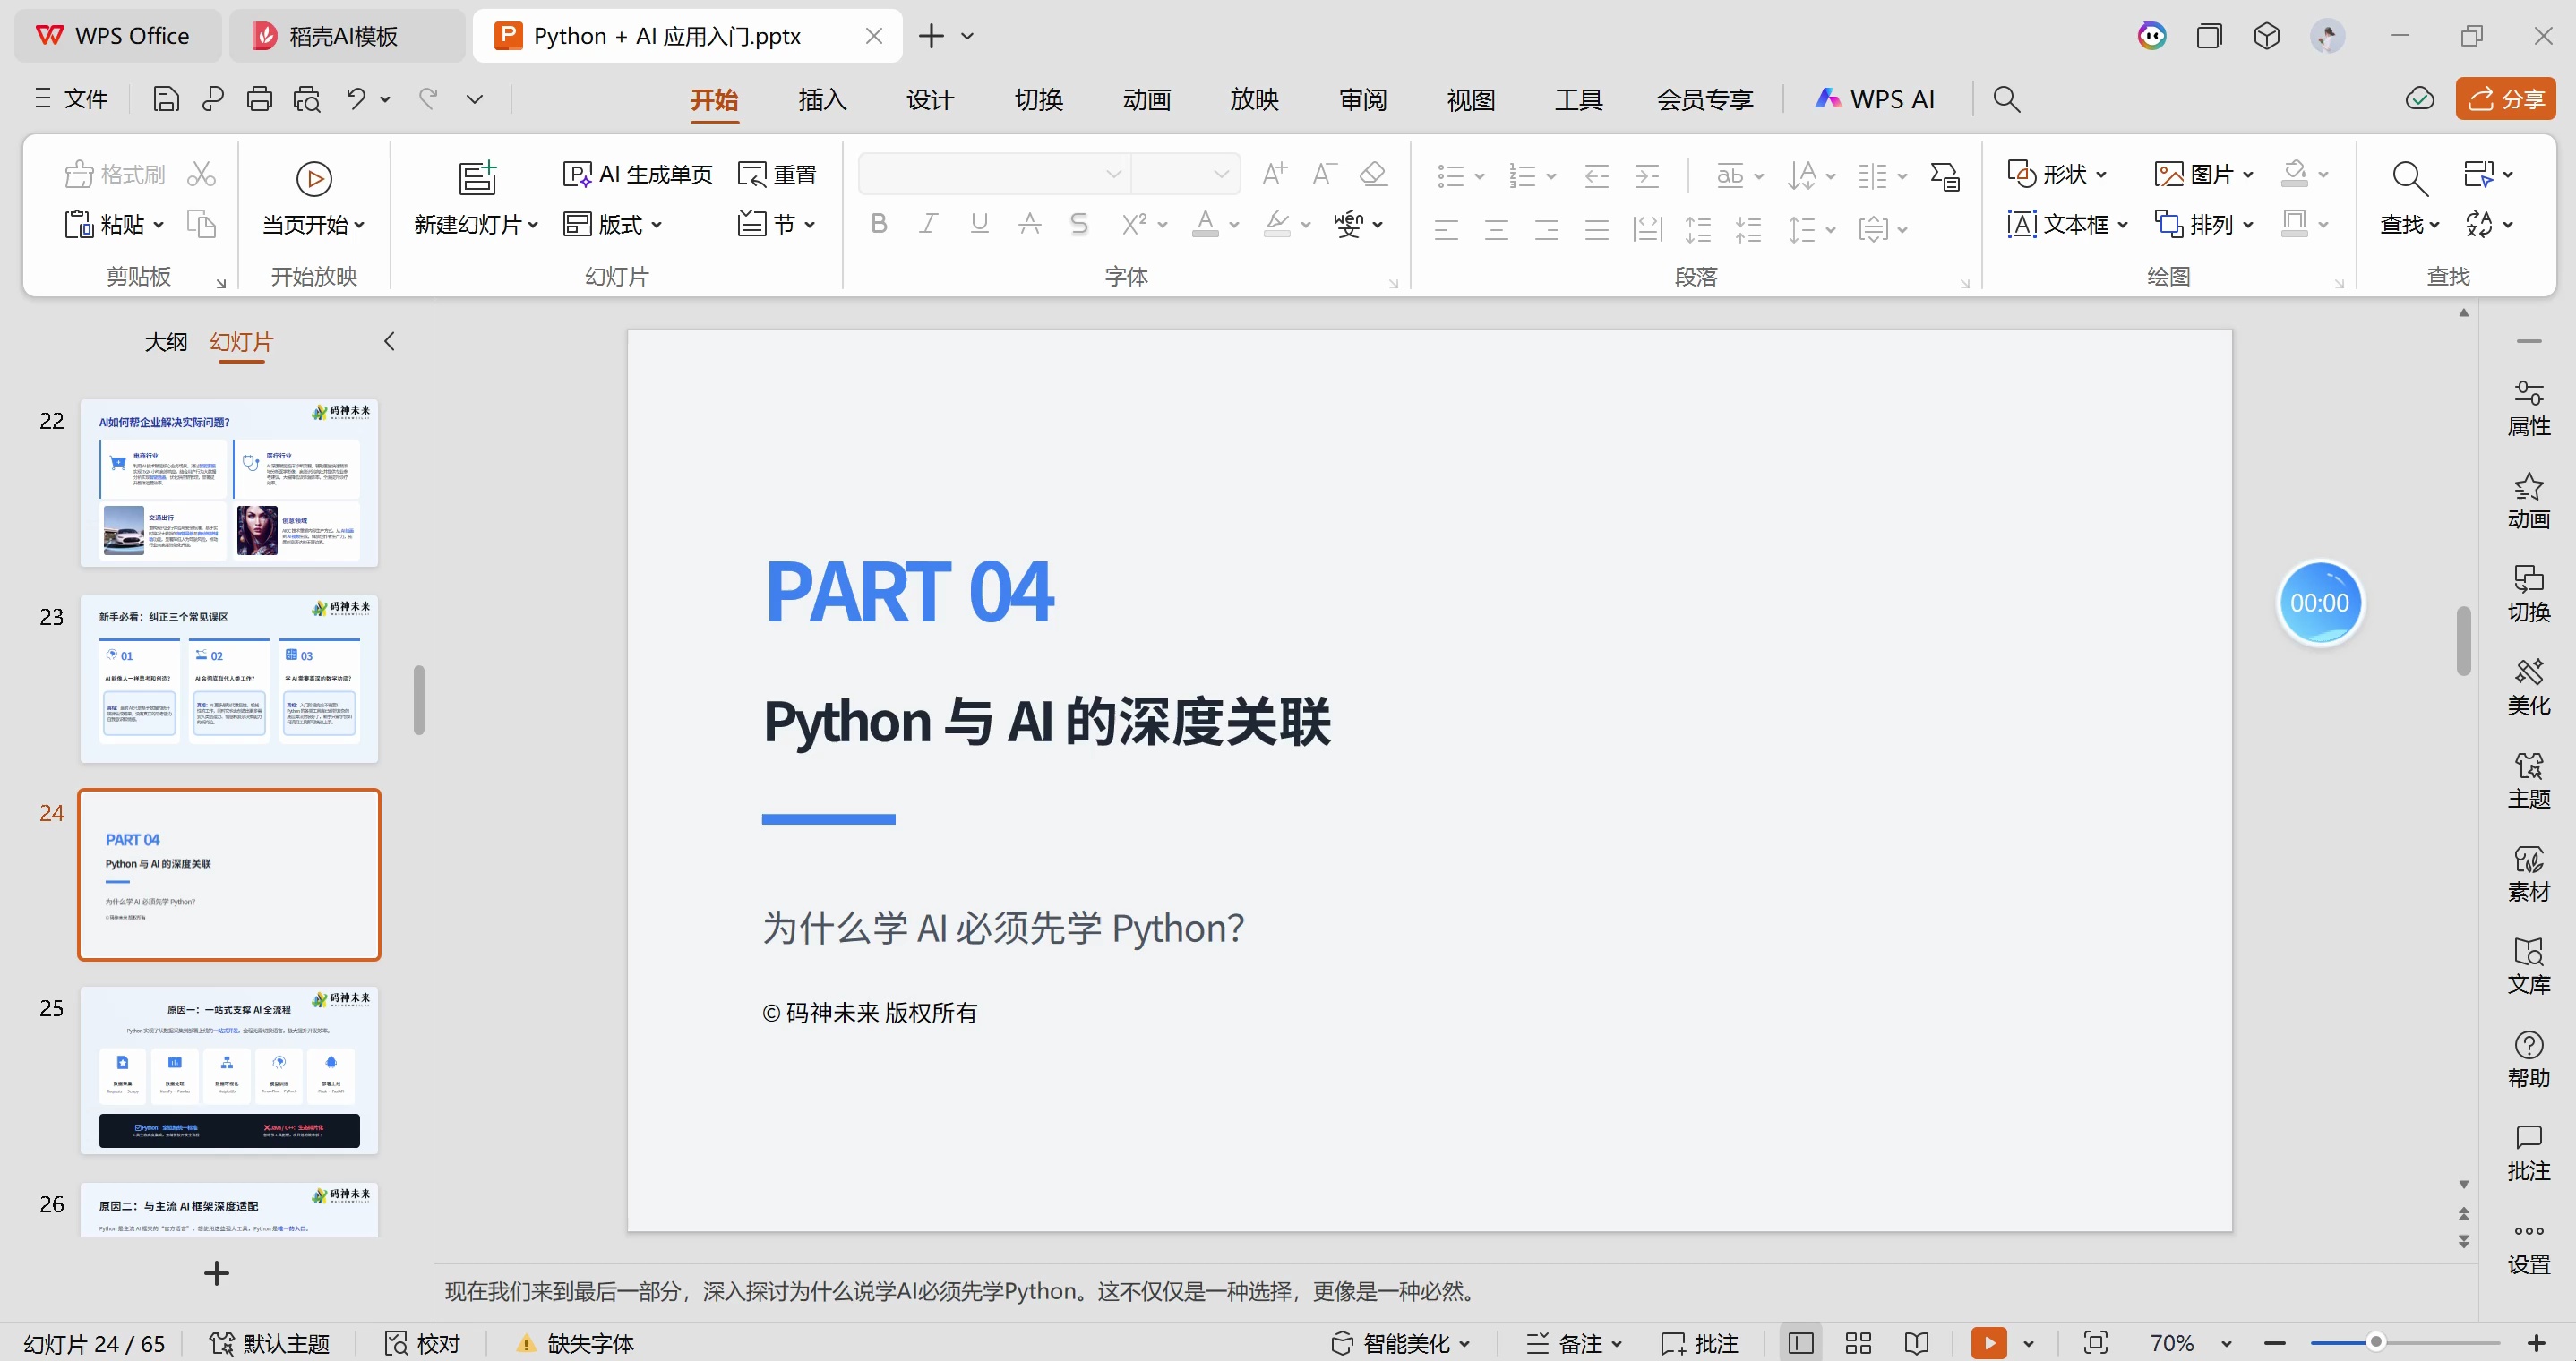Switch to slide sorter grid view icon
2576x1361 pixels.
1858,1343
